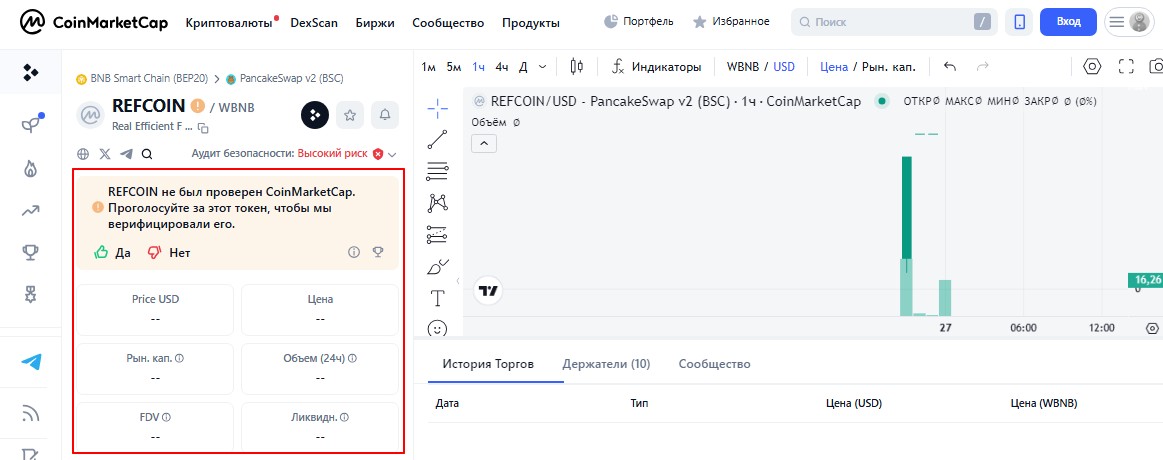The image size is (1163, 460).
Task: Set chart interval to Д
Action: point(523,67)
